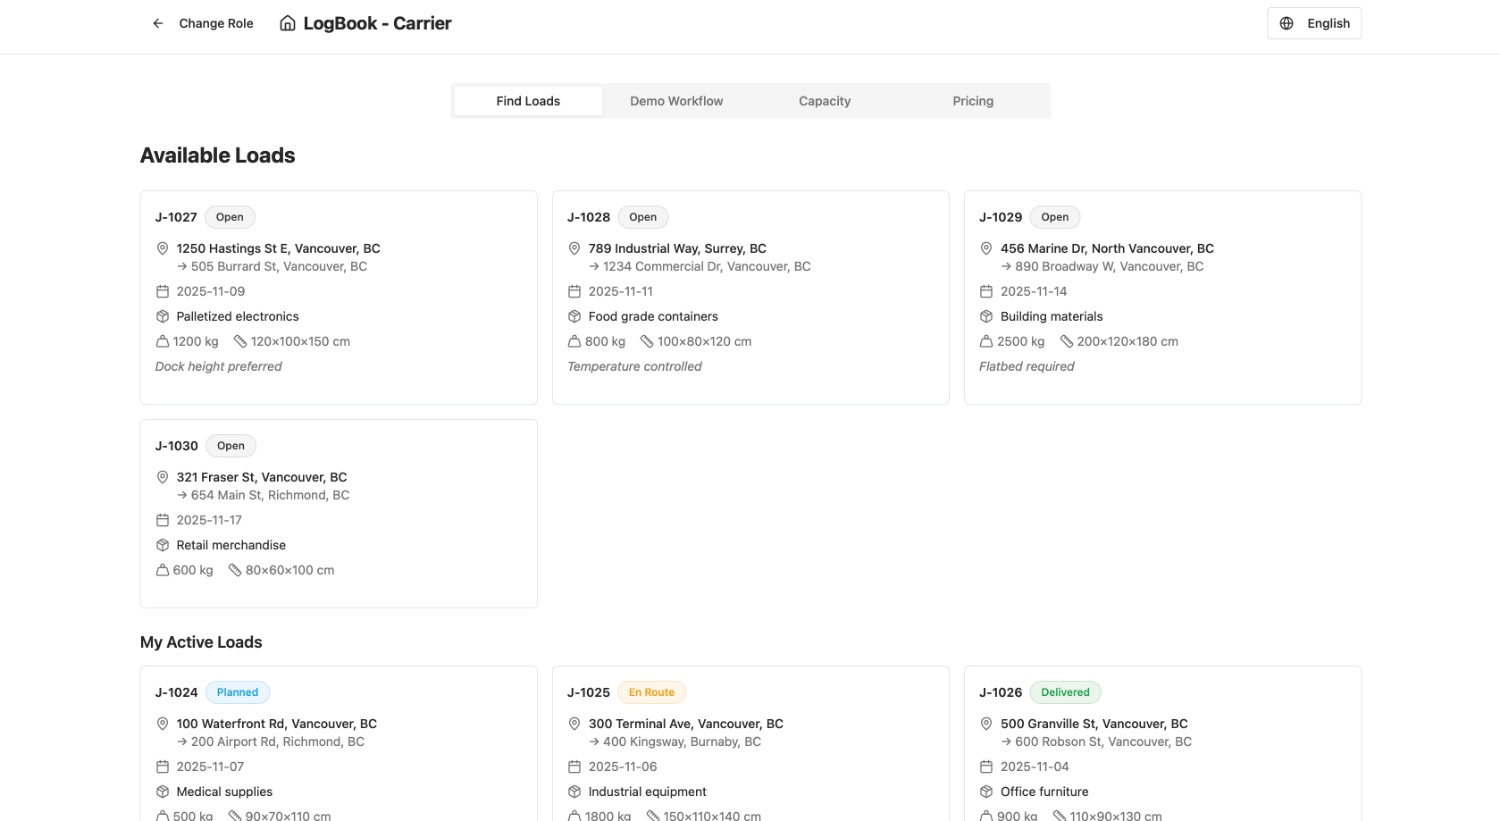Open load card J-1029
The image size is (1500, 821).
pos(1162,297)
